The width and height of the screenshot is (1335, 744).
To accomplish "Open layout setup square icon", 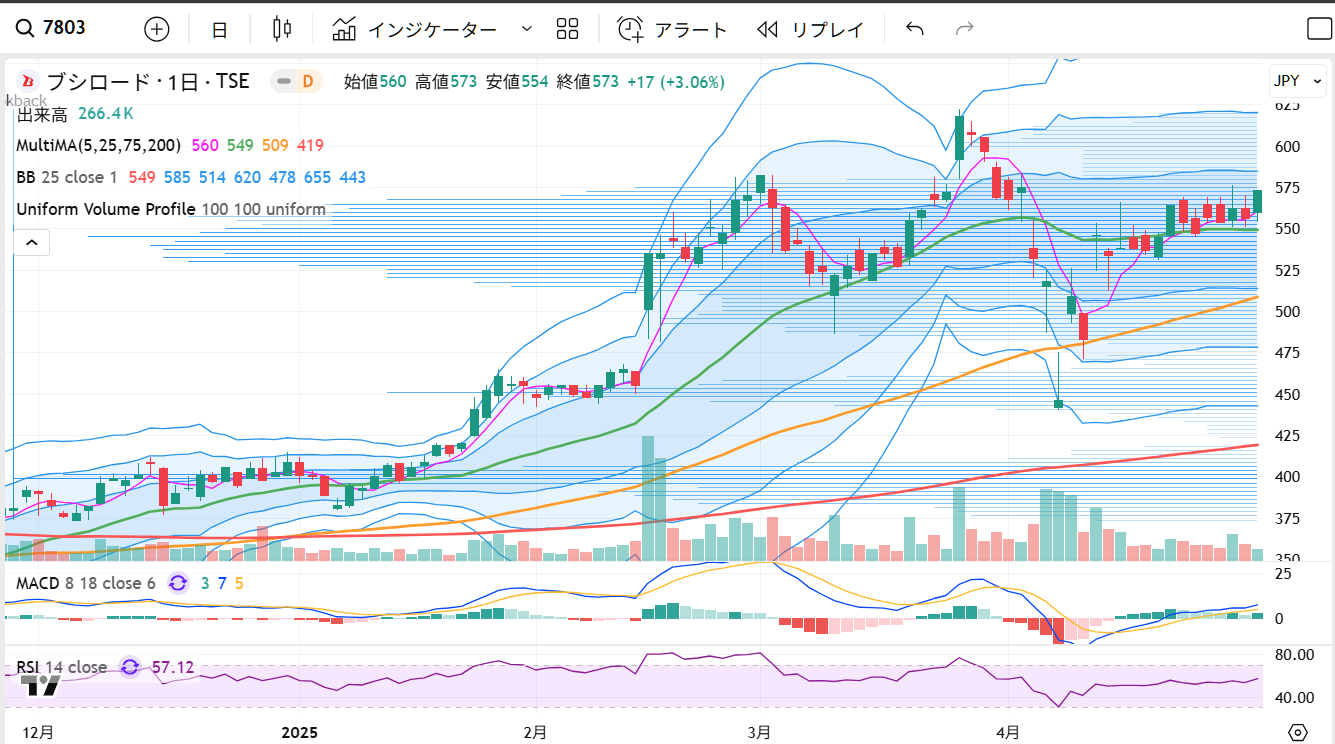I will coord(1320,29).
